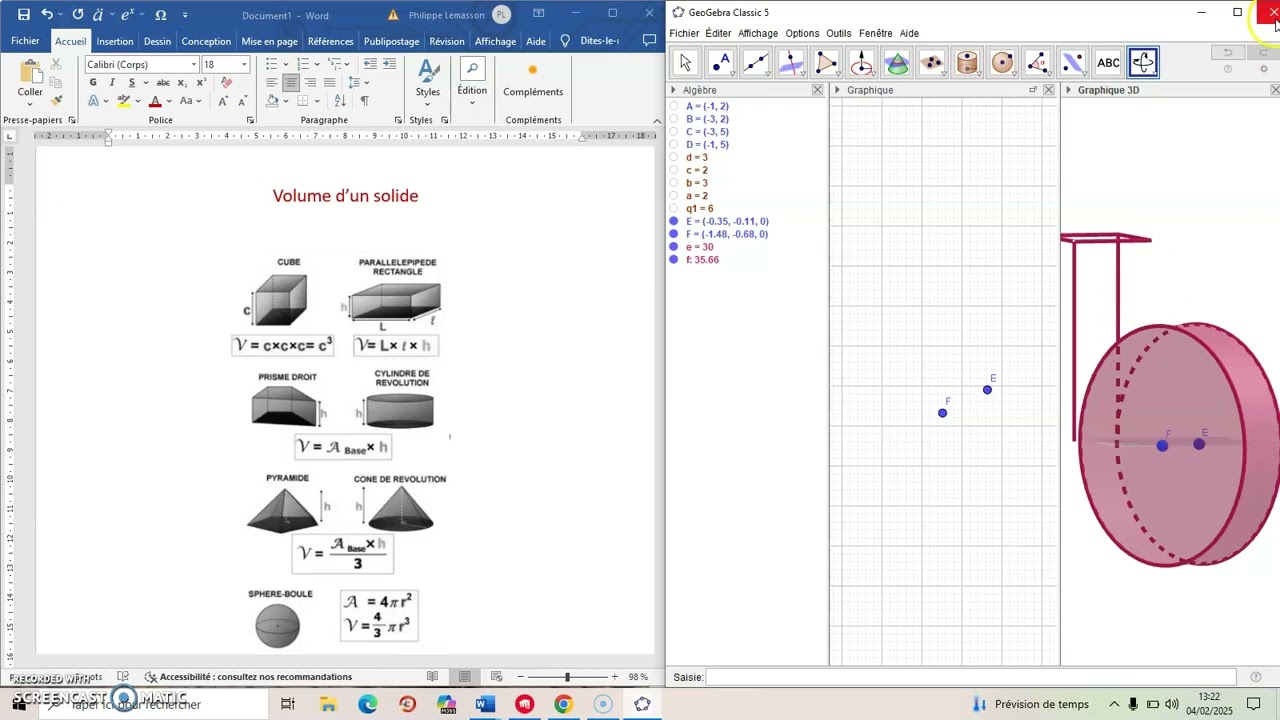
Task: Open Google Chrome from the taskbar
Action: click(564, 704)
